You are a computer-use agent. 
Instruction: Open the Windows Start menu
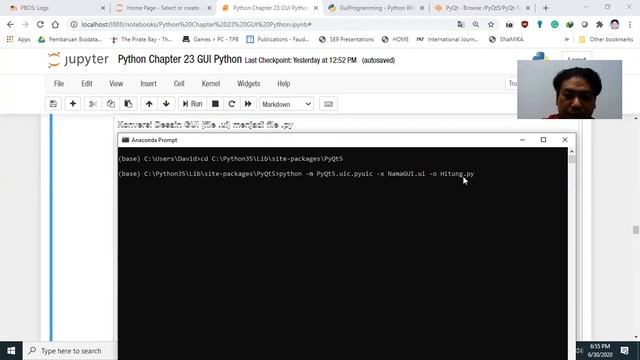(x=11, y=351)
